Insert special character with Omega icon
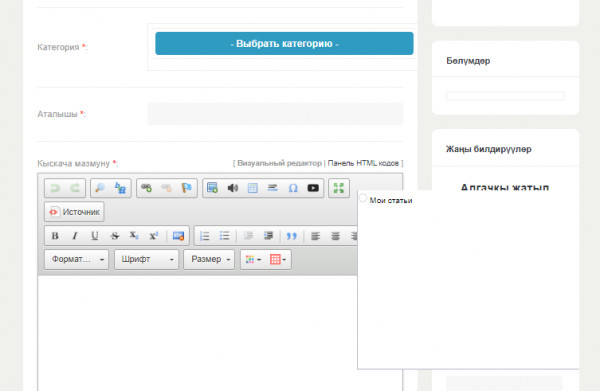 pos(293,188)
